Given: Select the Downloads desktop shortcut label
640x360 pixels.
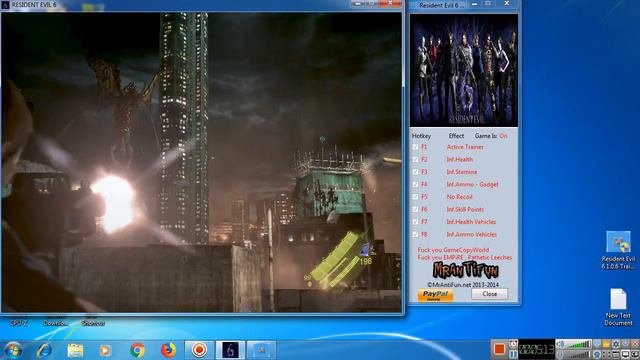Looking at the screenshot, I should (55, 323).
